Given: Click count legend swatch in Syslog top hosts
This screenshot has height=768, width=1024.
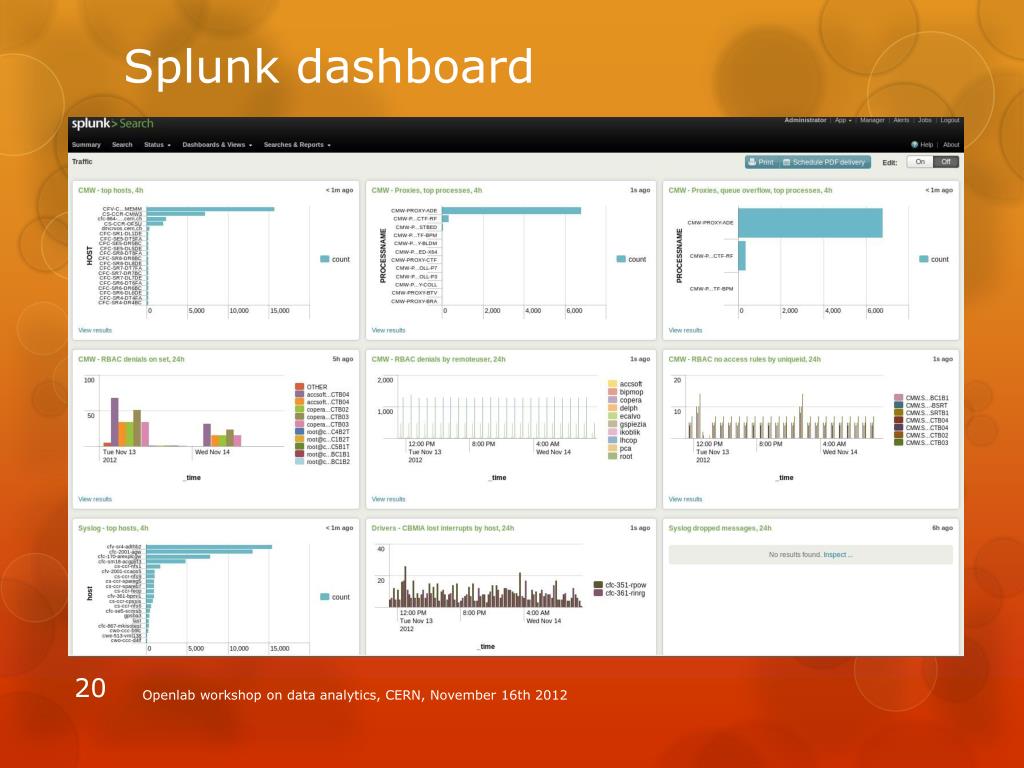Looking at the screenshot, I should click(325, 597).
